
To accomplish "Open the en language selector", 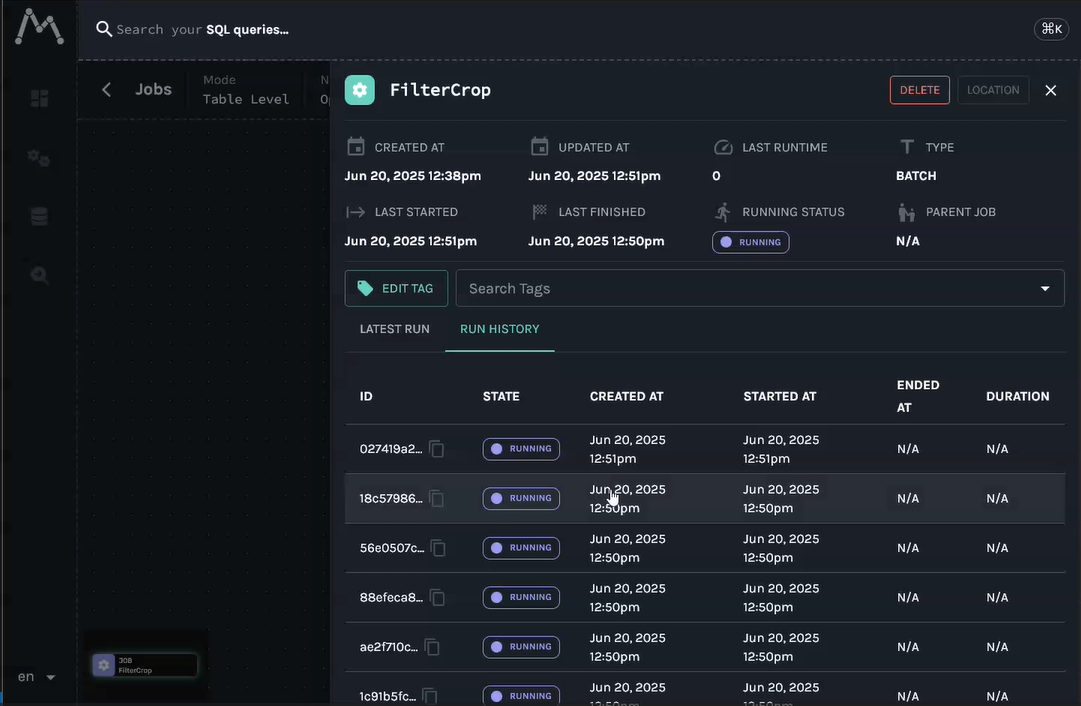I will [36, 677].
